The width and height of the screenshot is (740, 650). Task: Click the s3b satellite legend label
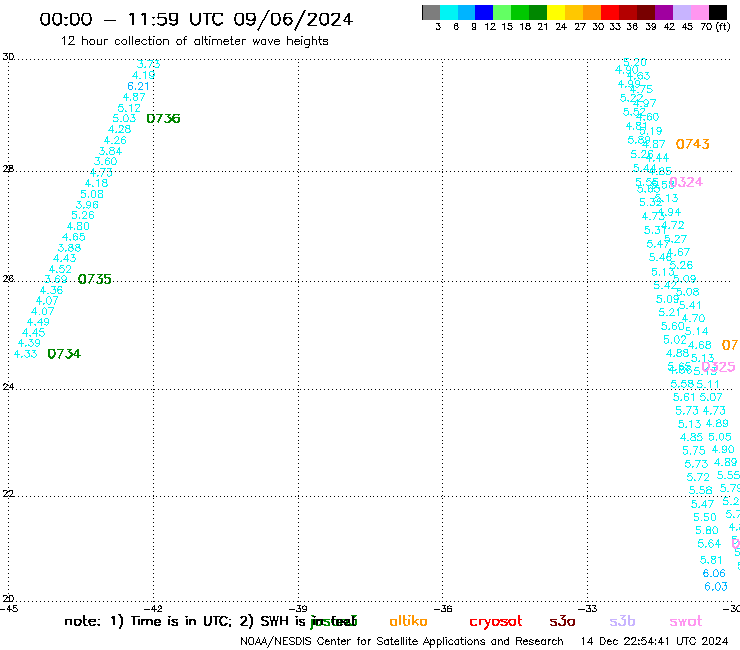pos(622,621)
